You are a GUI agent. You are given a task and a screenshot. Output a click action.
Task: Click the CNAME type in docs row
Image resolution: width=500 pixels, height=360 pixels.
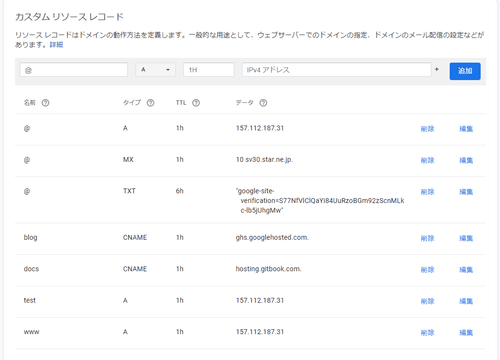click(x=135, y=269)
